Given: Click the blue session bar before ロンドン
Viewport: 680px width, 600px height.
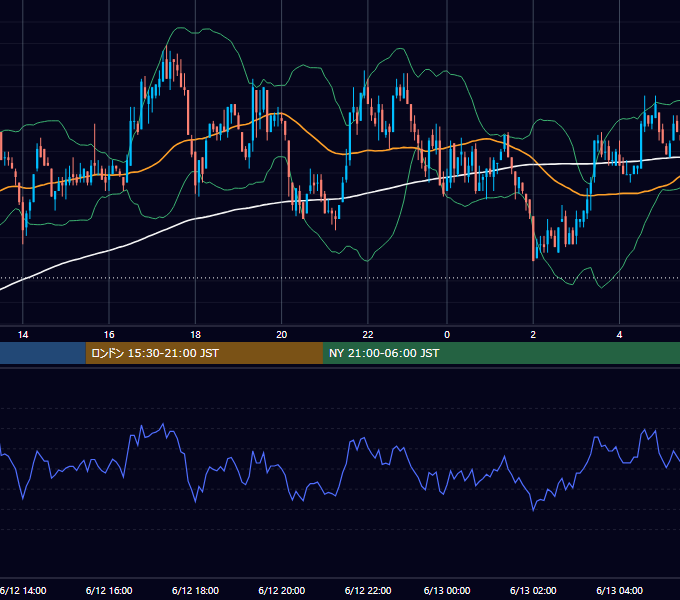Looking at the screenshot, I should coord(43,353).
